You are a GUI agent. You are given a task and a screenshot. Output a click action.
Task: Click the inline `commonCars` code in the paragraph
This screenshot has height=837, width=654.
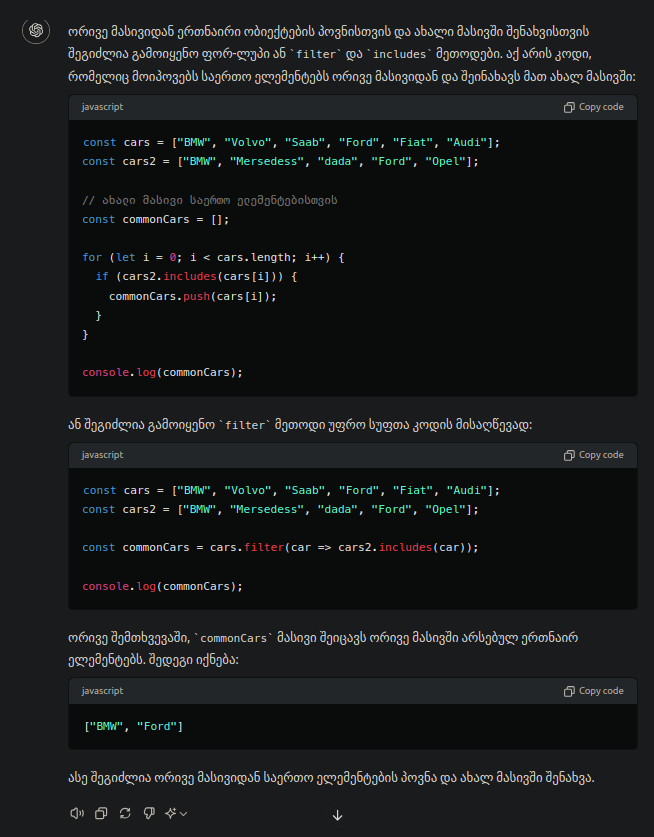pyautogui.click(x=233, y=638)
